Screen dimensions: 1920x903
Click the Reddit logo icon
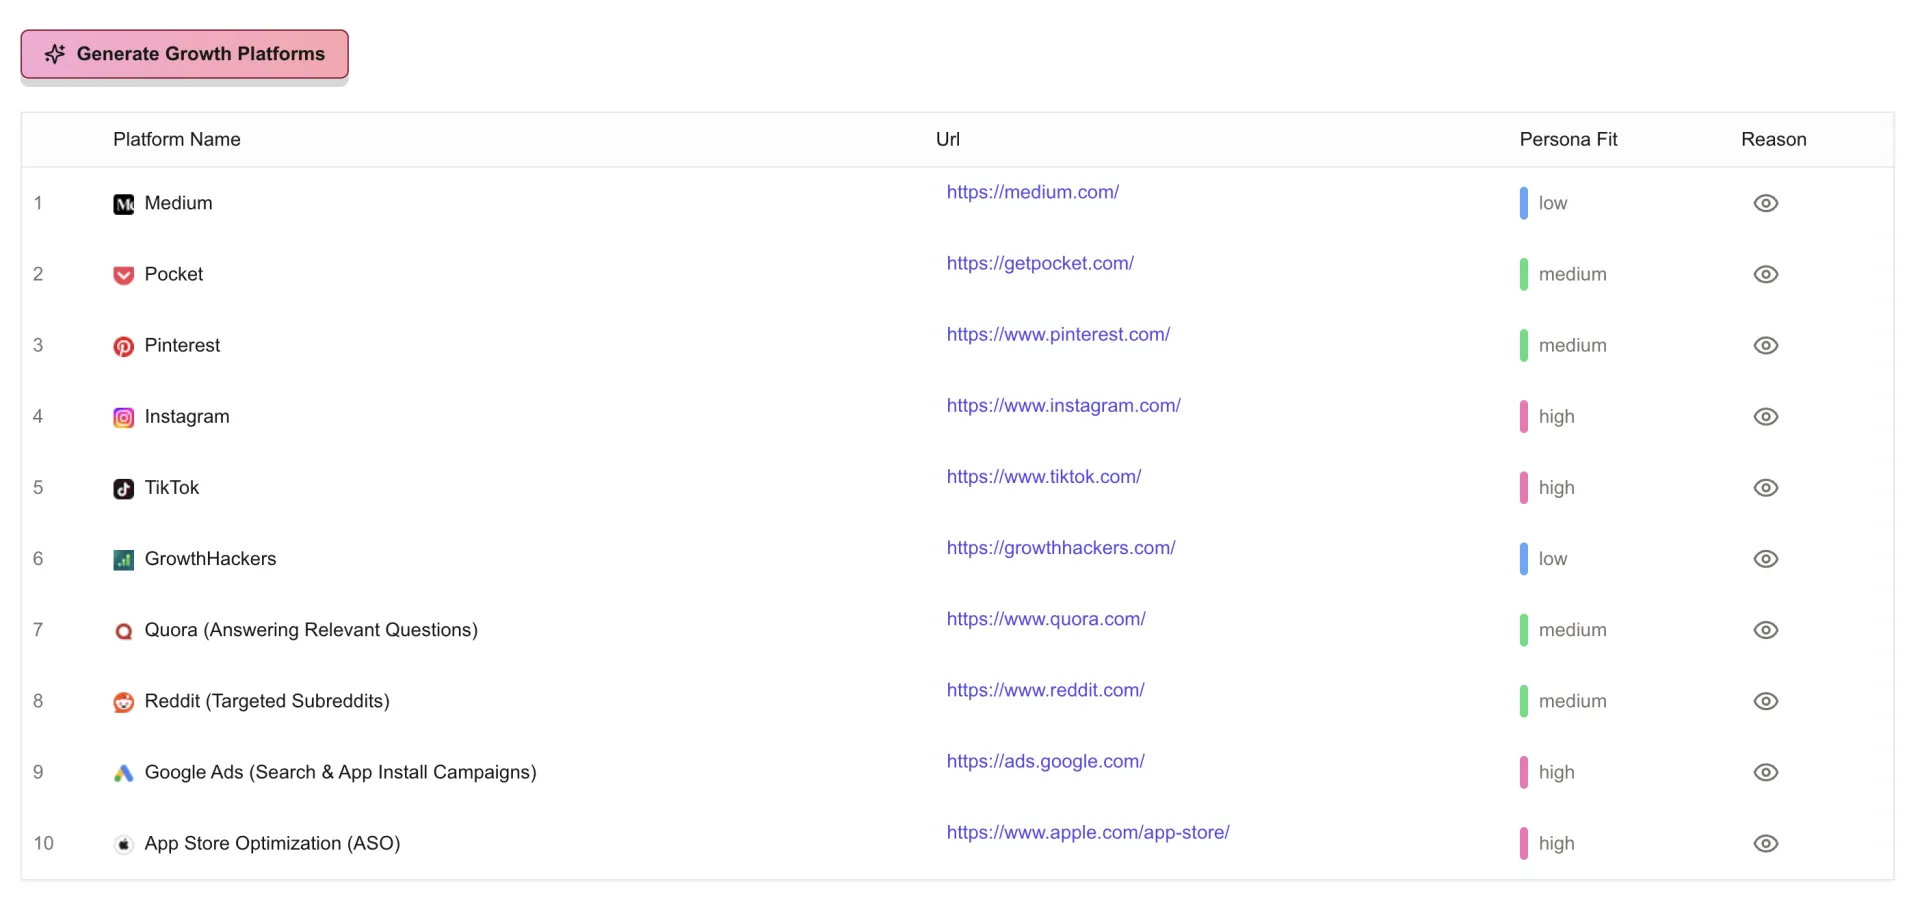[123, 702]
